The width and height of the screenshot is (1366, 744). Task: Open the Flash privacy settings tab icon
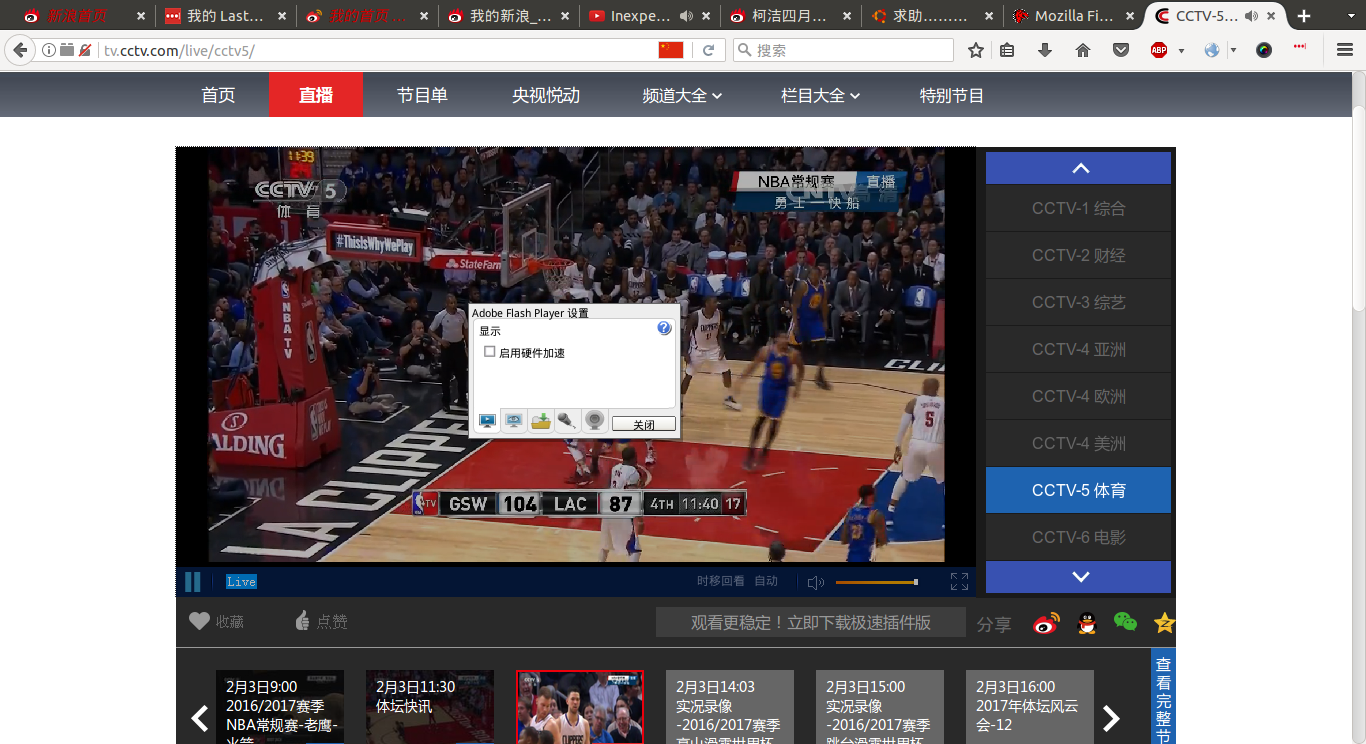pyautogui.click(x=514, y=421)
